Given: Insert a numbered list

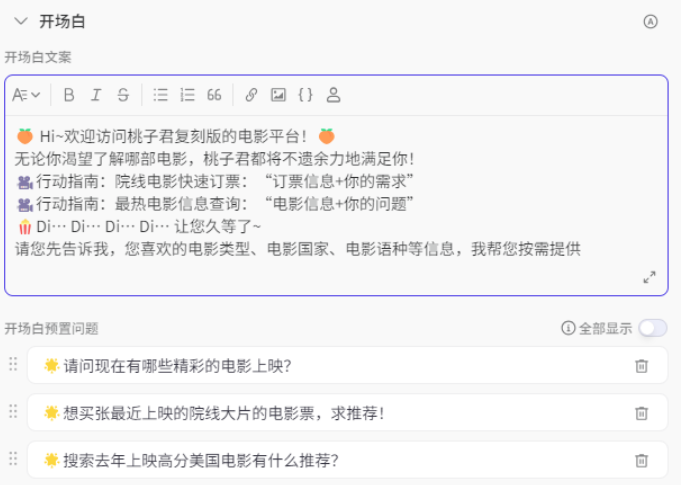Looking at the screenshot, I should pyautogui.click(x=187, y=94).
